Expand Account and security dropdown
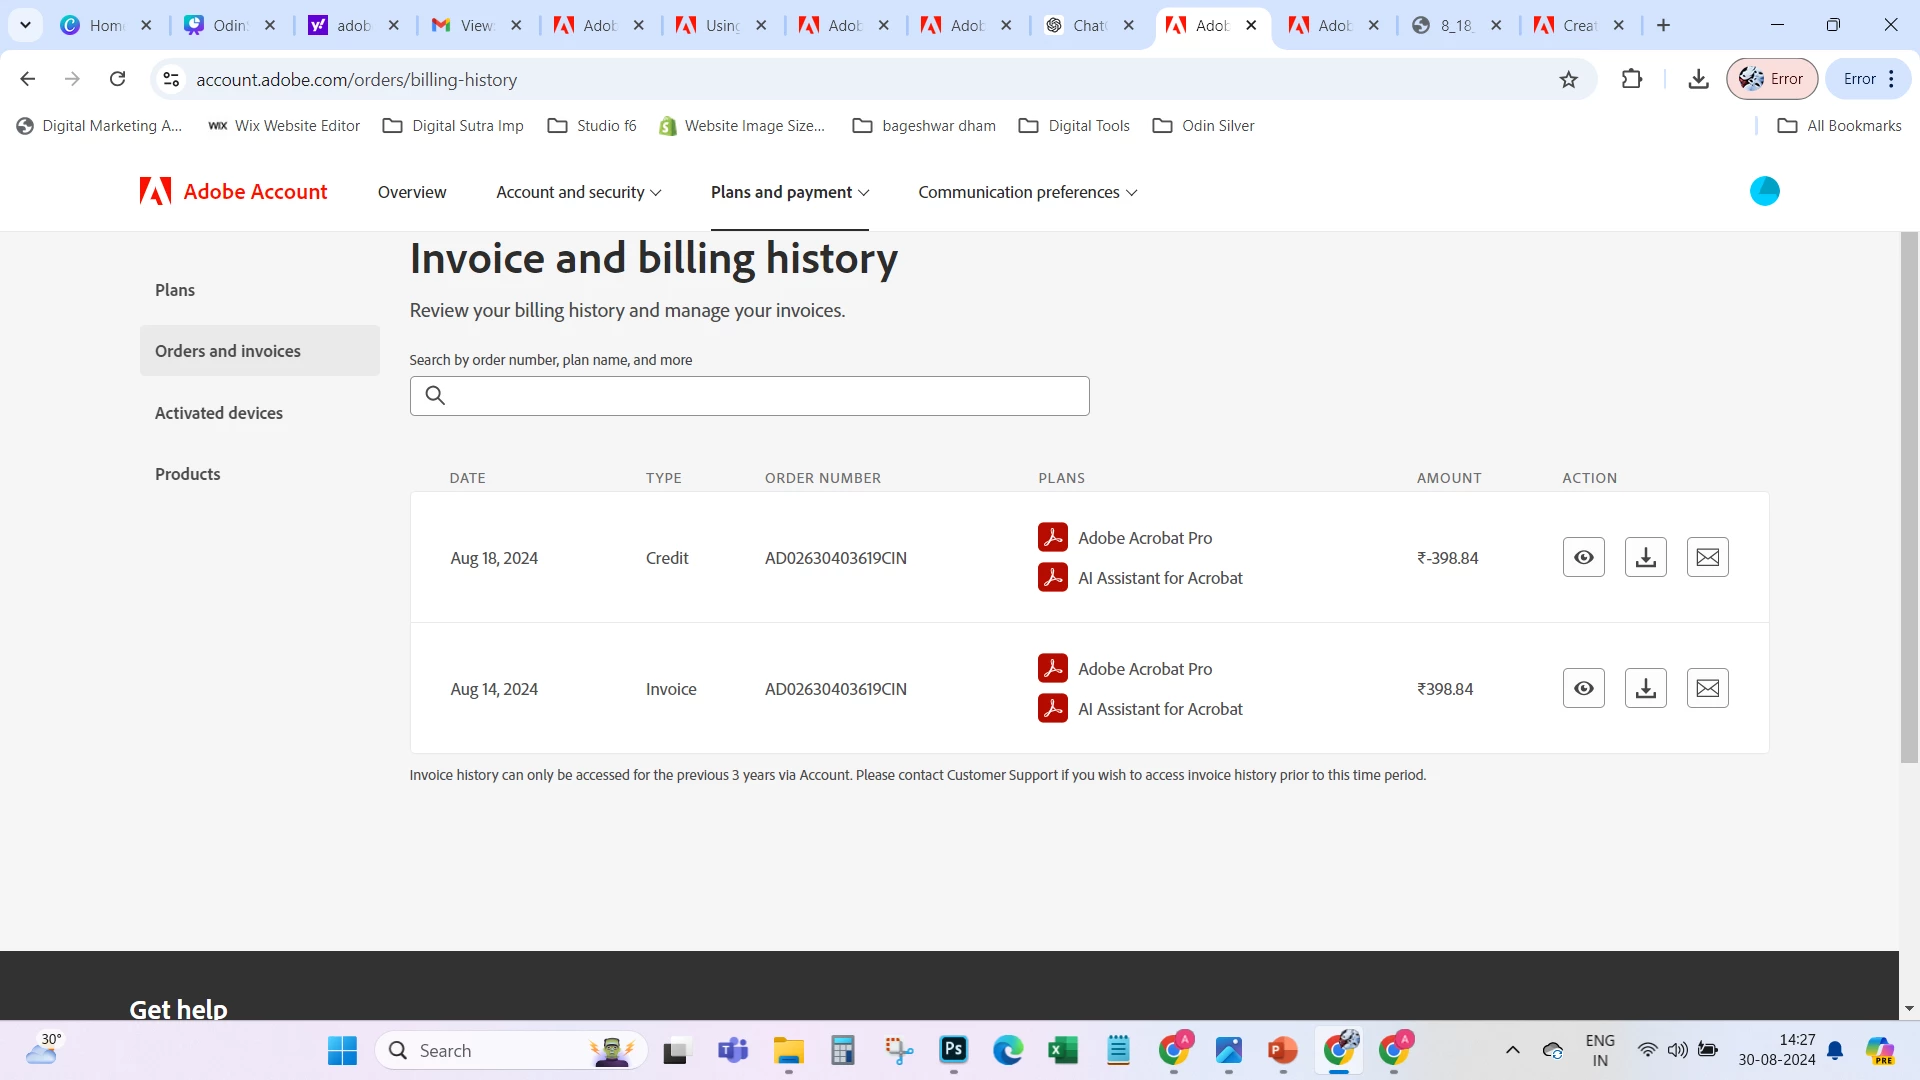This screenshot has width=1920, height=1080. (x=578, y=192)
